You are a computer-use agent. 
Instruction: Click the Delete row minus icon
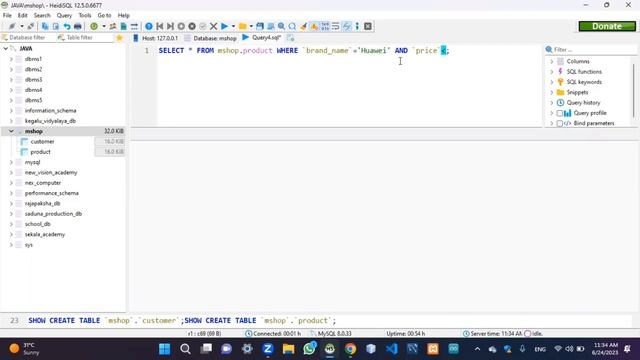pos(192,27)
